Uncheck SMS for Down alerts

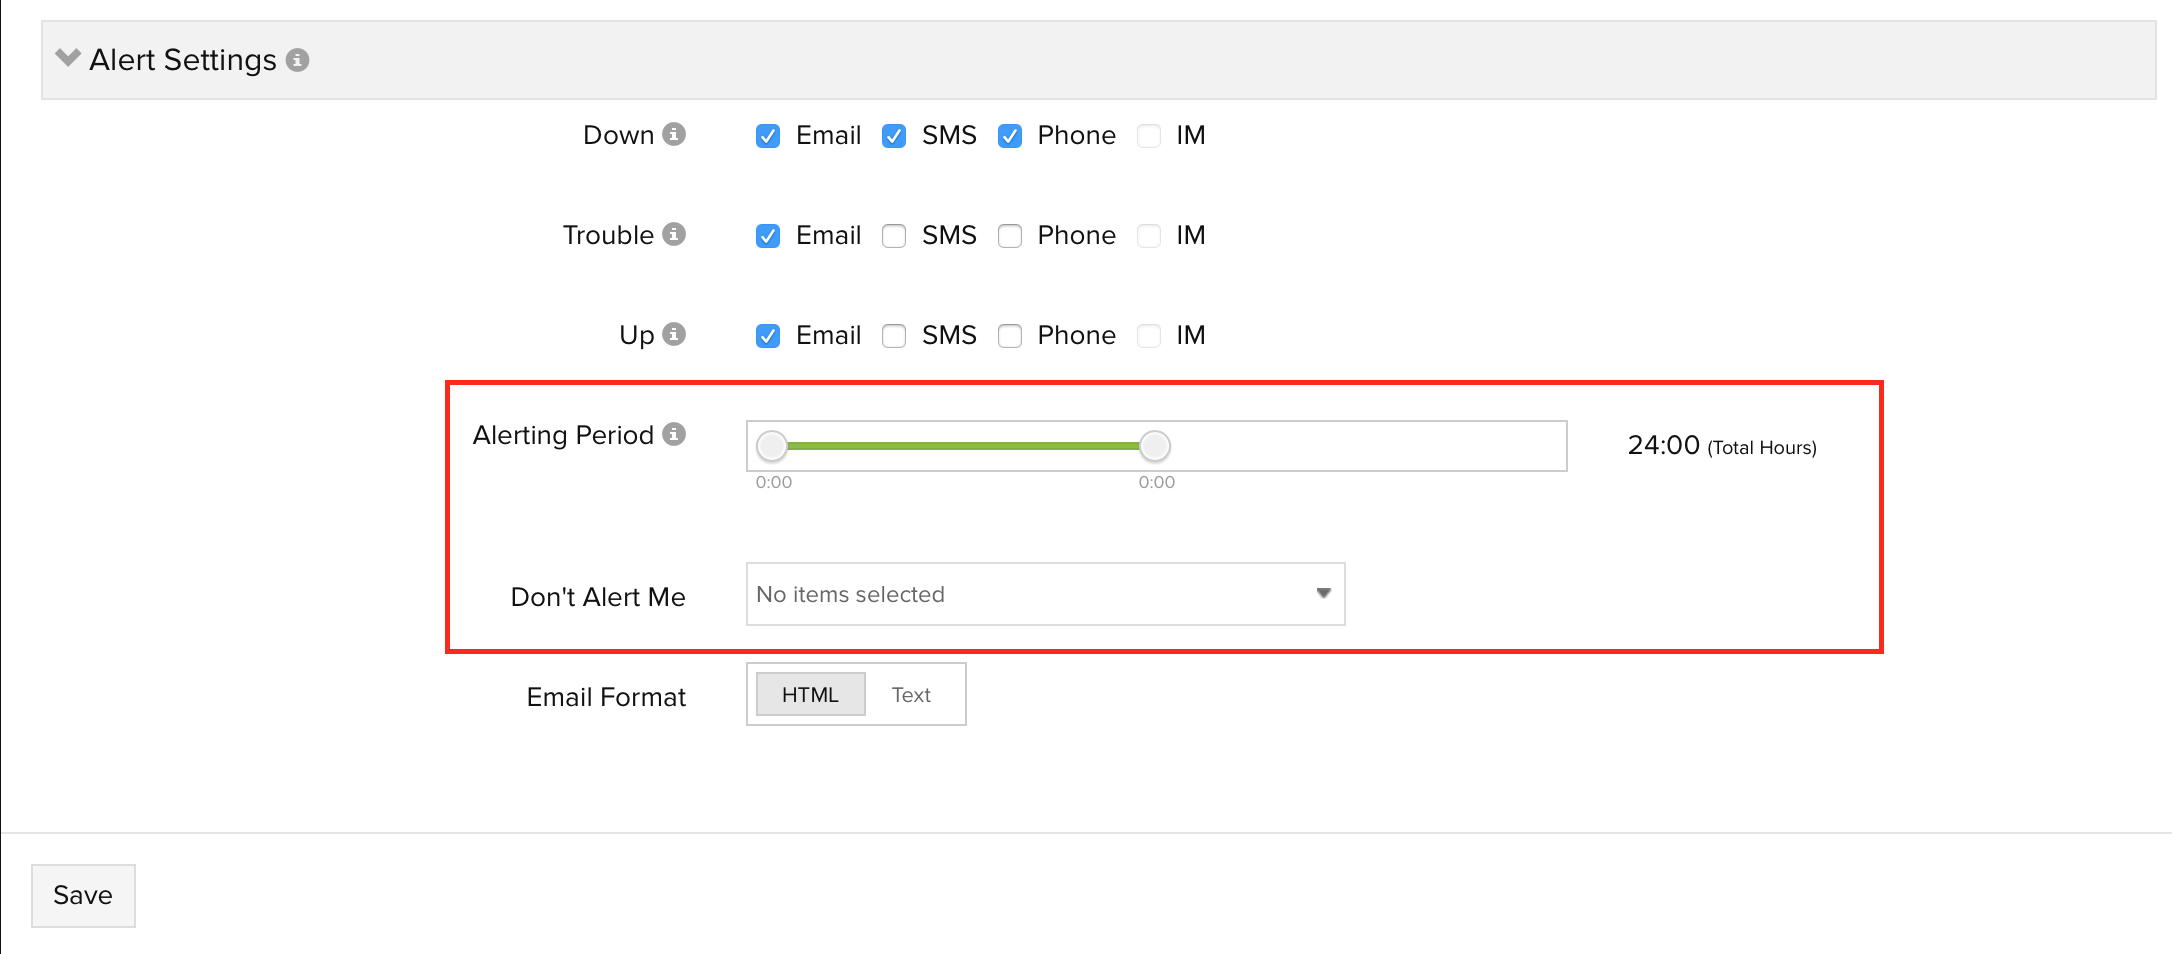coord(894,136)
